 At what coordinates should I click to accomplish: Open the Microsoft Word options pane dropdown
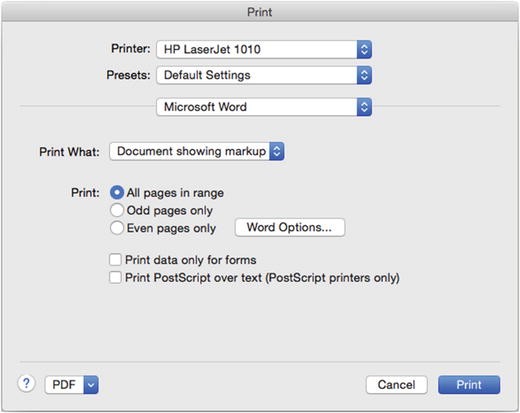pos(264,107)
